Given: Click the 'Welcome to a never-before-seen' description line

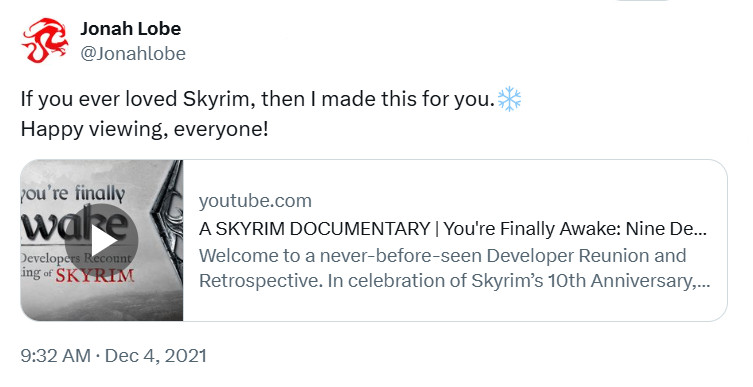Looking at the screenshot, I should point(442,255).
